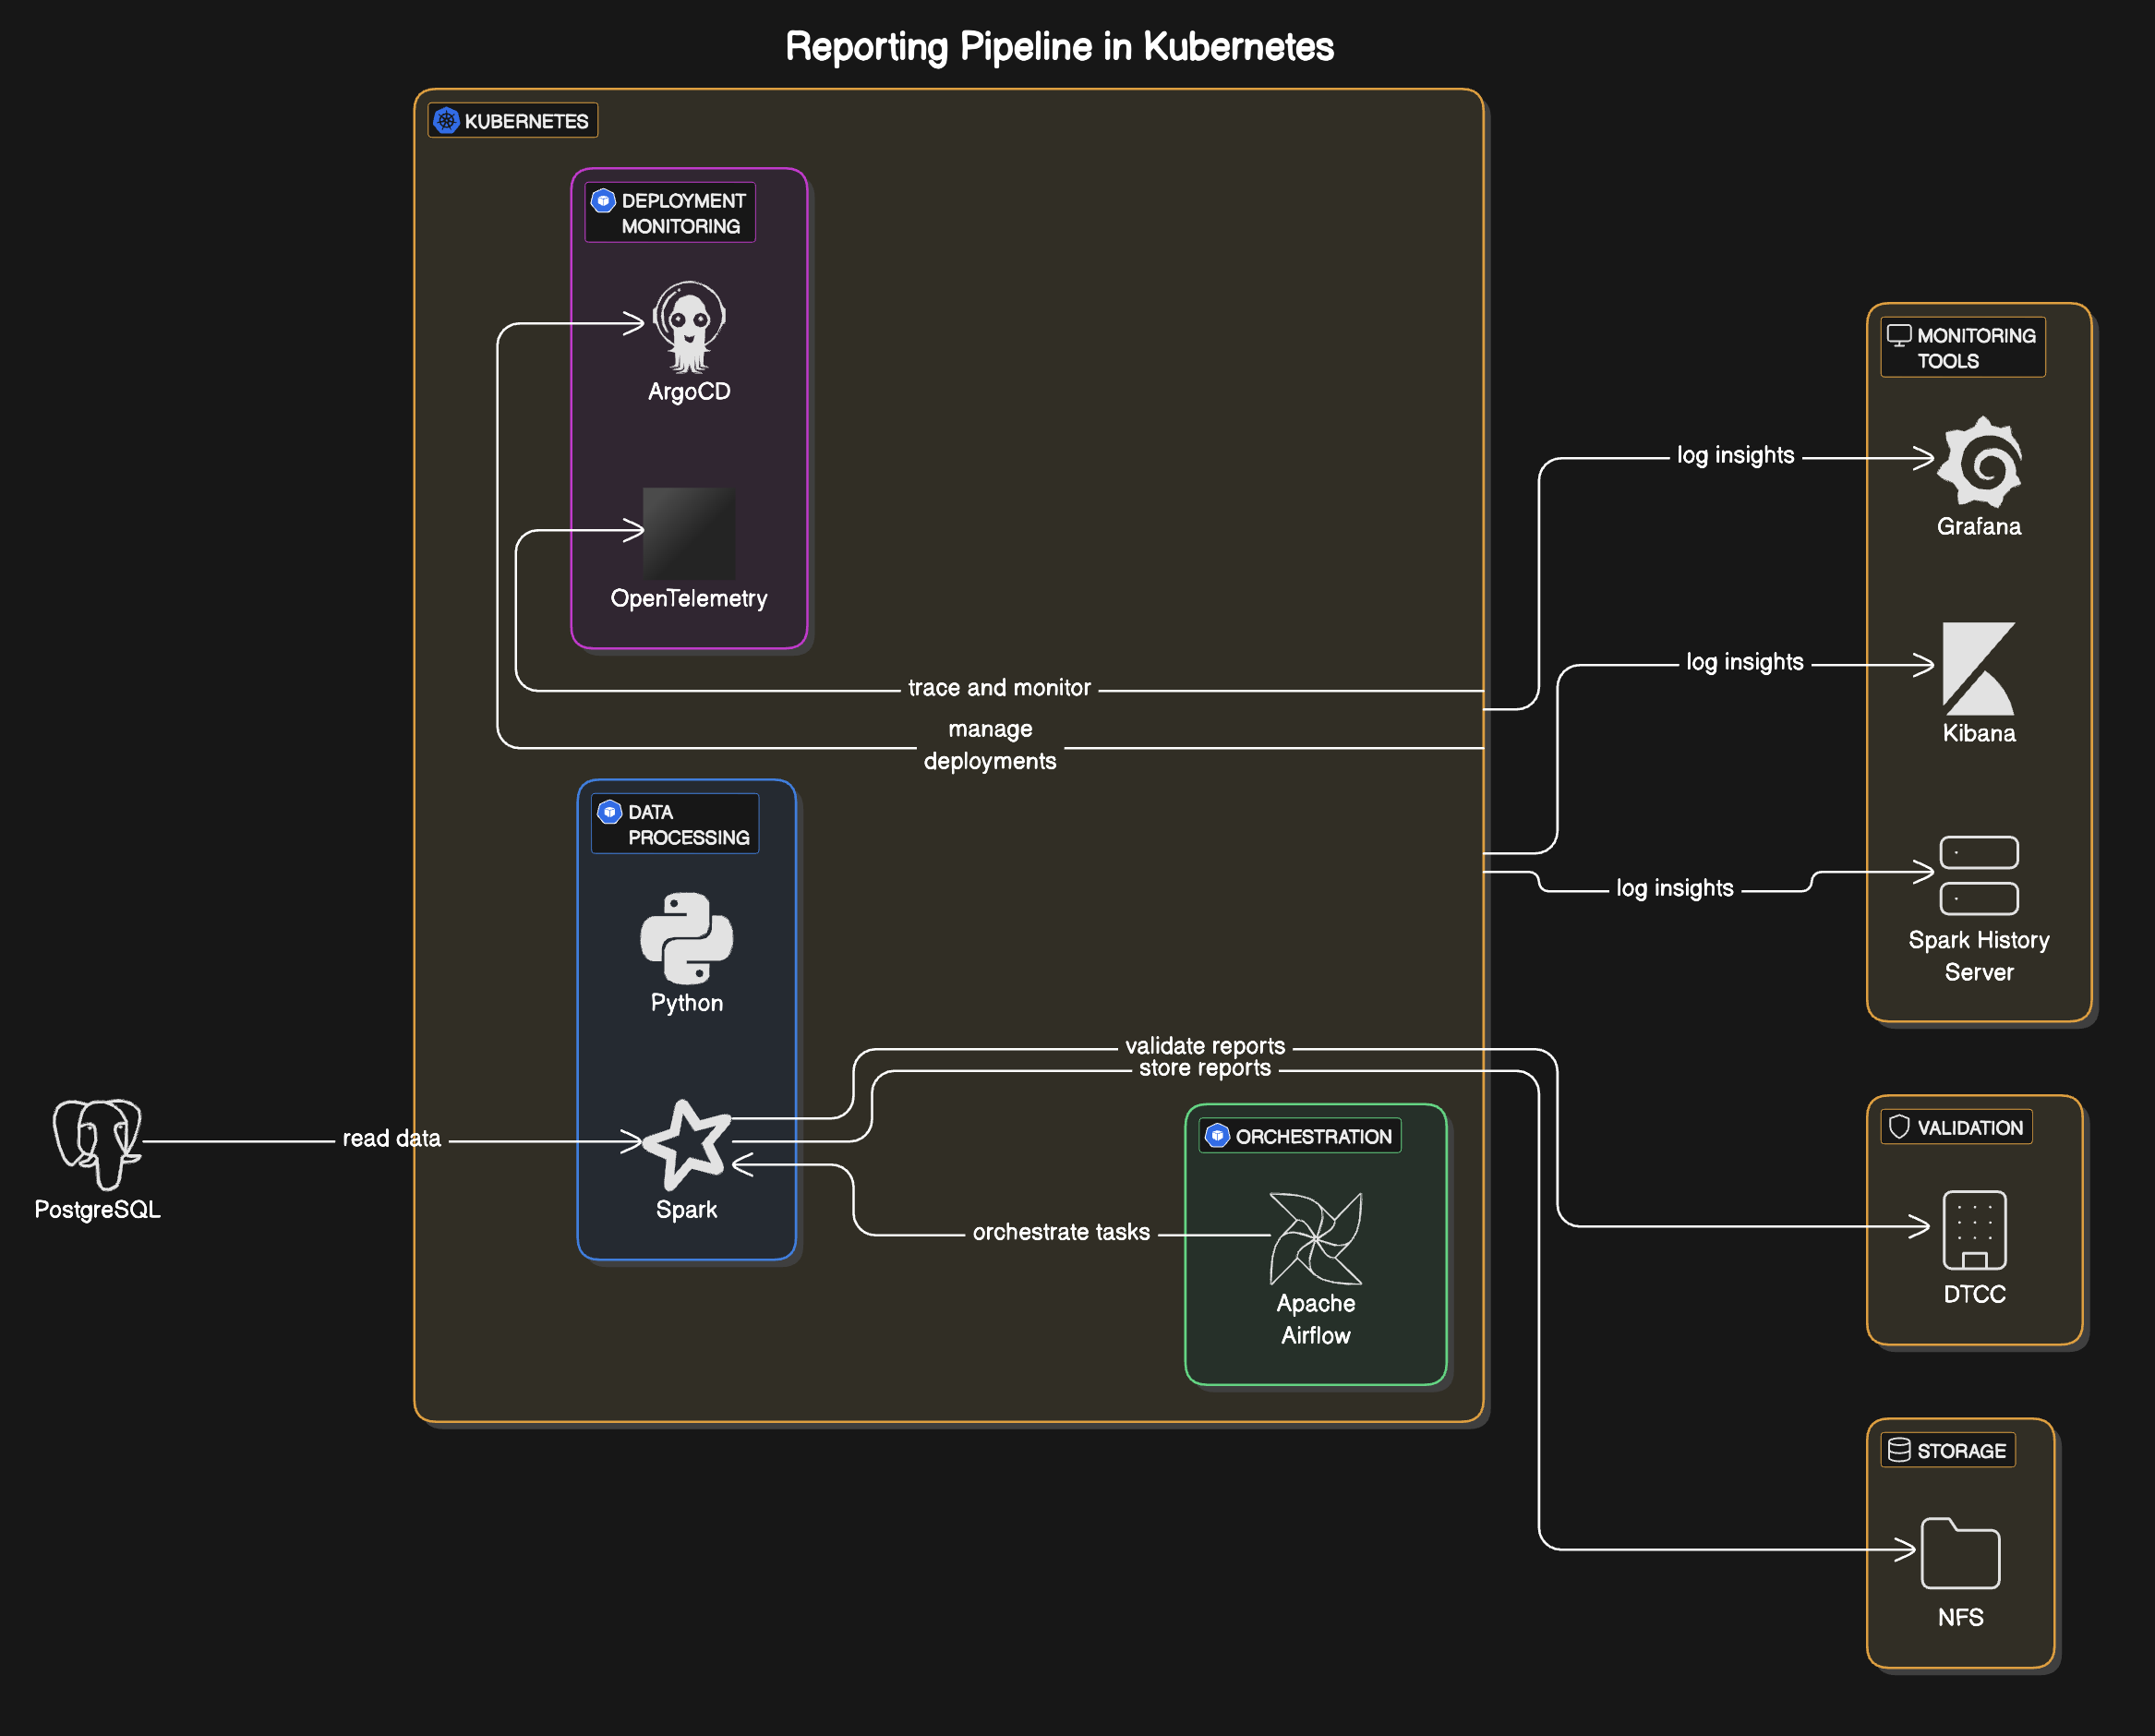
Task: Click the Deployment Monitoring hexagon icon
Action: (603, 200)
